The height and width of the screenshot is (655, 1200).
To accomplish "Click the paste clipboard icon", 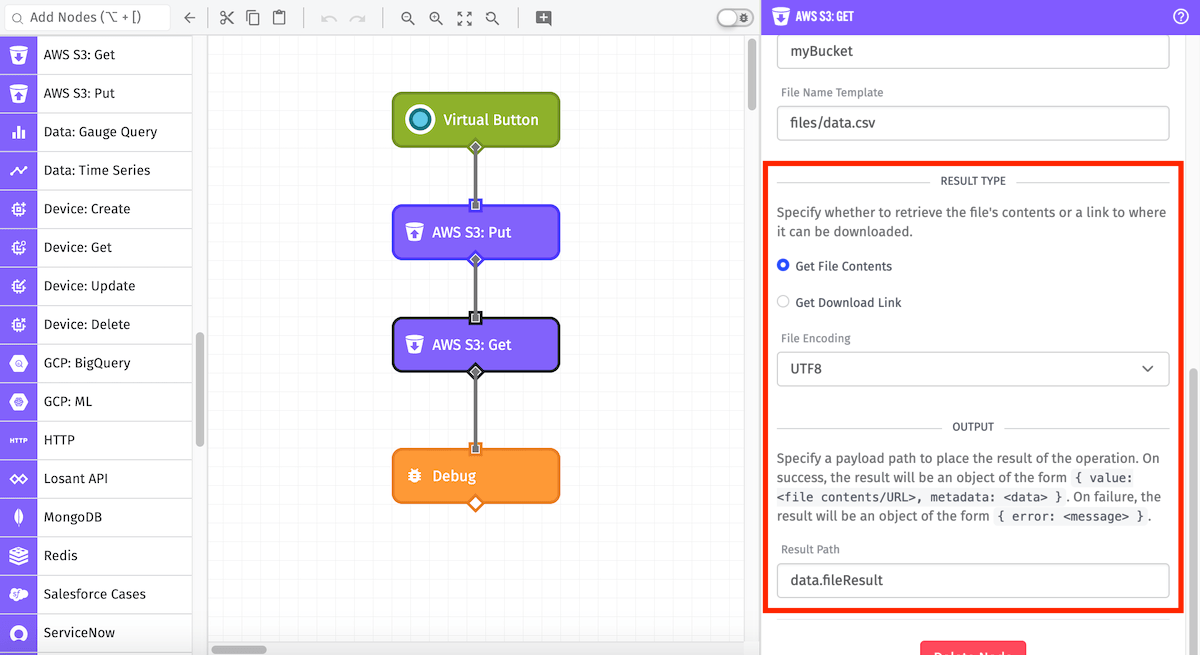I will click(279, 18).
